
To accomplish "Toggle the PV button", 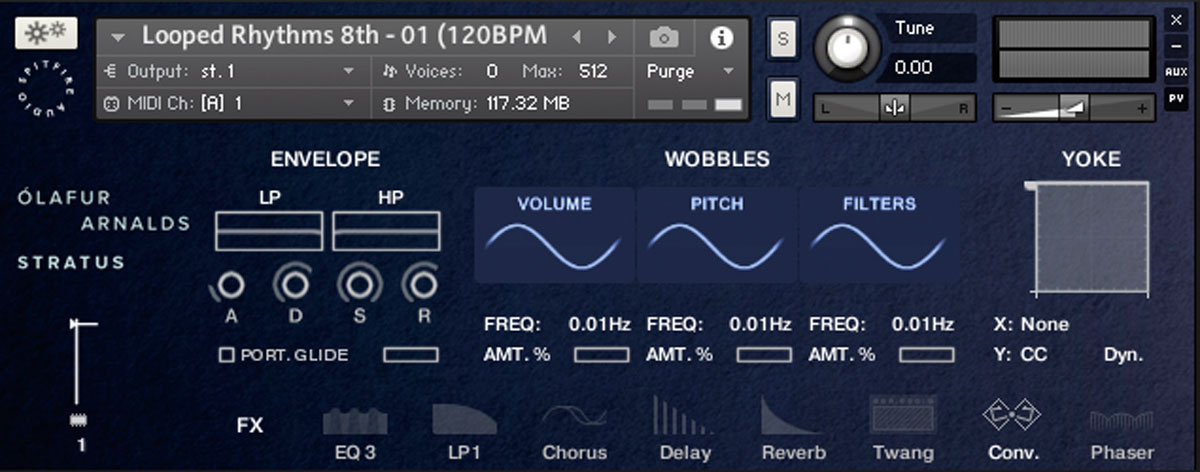I will pyautogui.click(x=1176, y=99).
